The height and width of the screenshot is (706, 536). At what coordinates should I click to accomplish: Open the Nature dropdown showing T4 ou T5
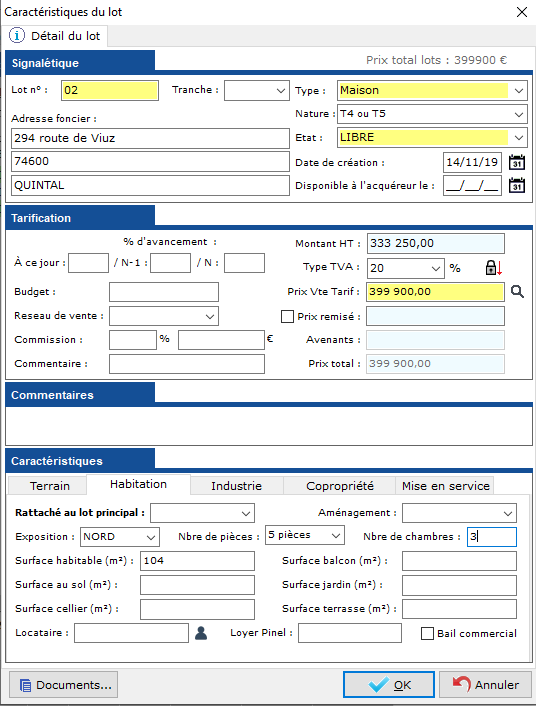click(x=432, y=114)
